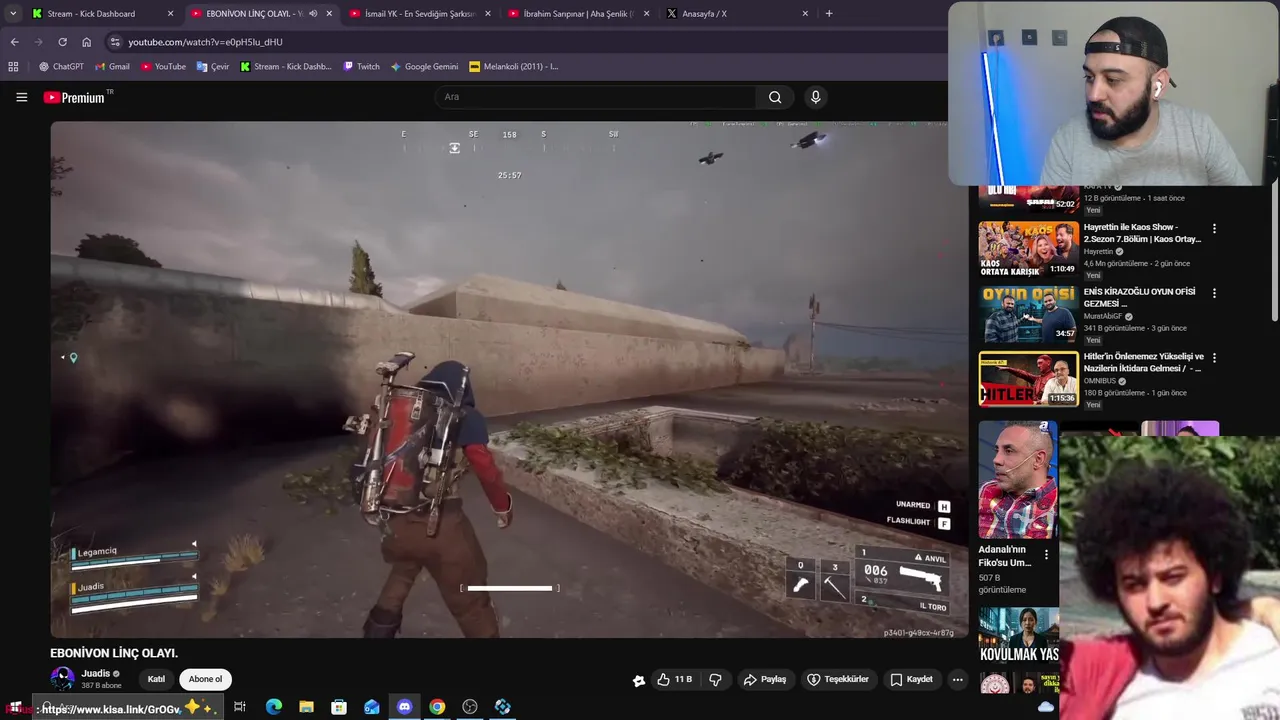Open Outlook from the taskbar
1280x720 pixels.
pos(372,707)
